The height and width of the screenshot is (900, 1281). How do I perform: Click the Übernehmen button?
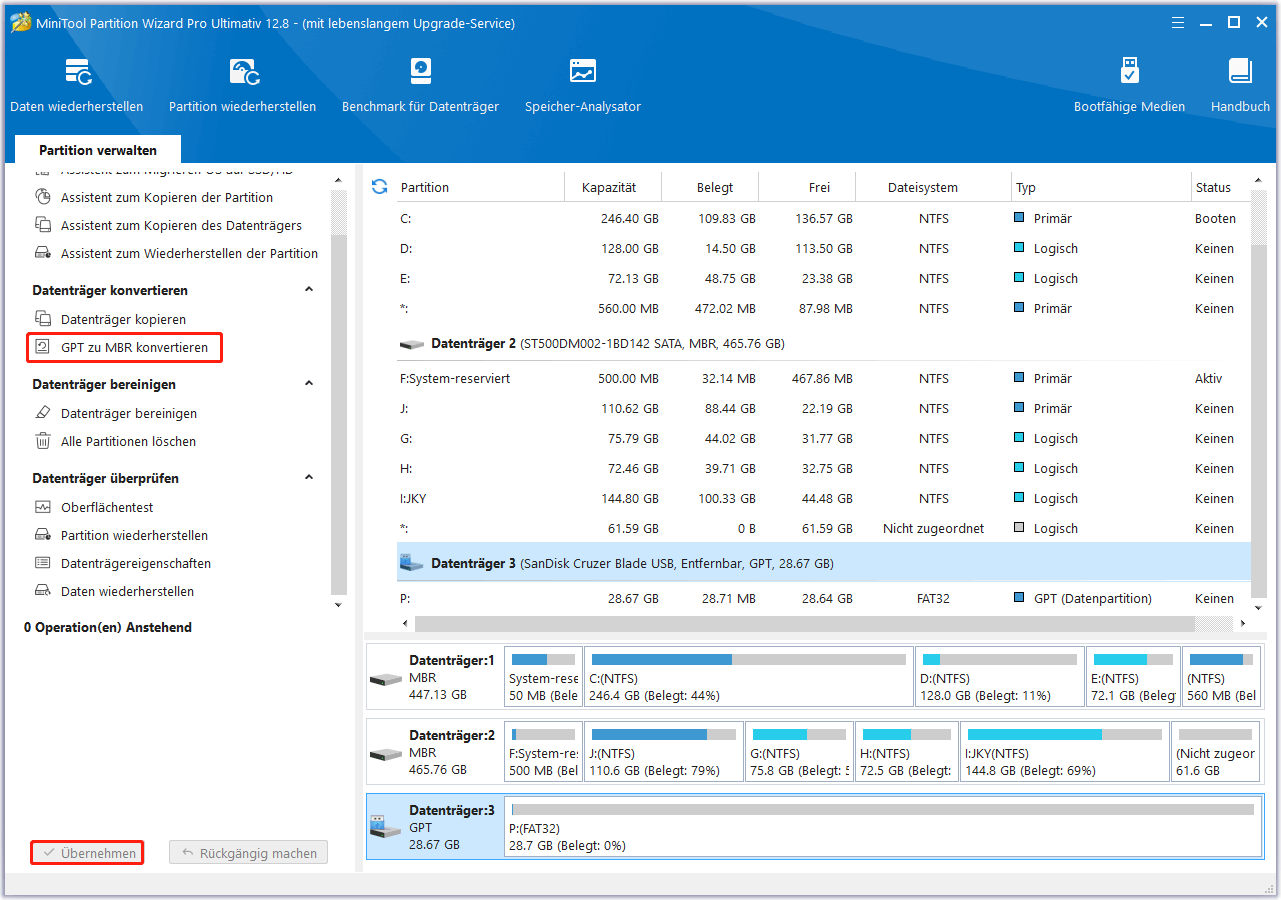tap(87, 853)
